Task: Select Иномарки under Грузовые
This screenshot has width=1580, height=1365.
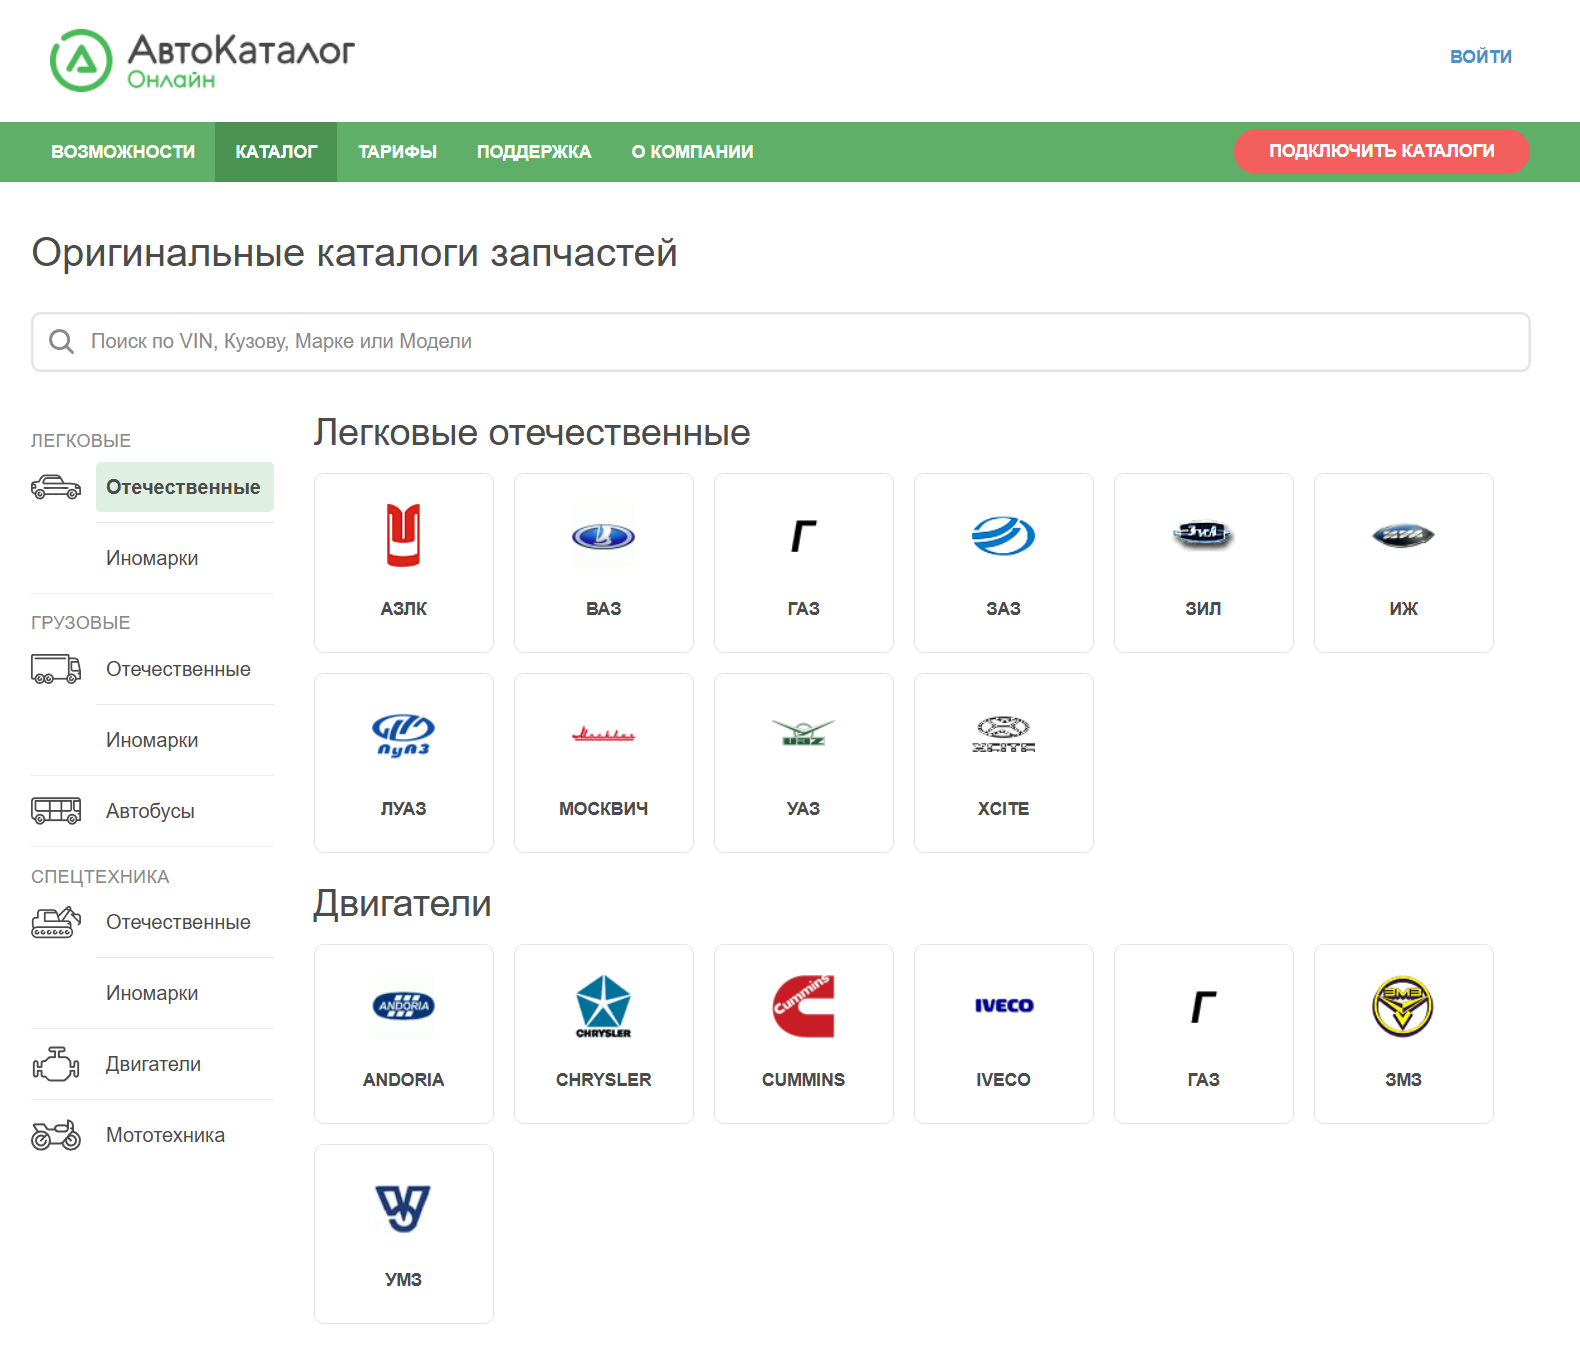Action: tap(152, 740)
